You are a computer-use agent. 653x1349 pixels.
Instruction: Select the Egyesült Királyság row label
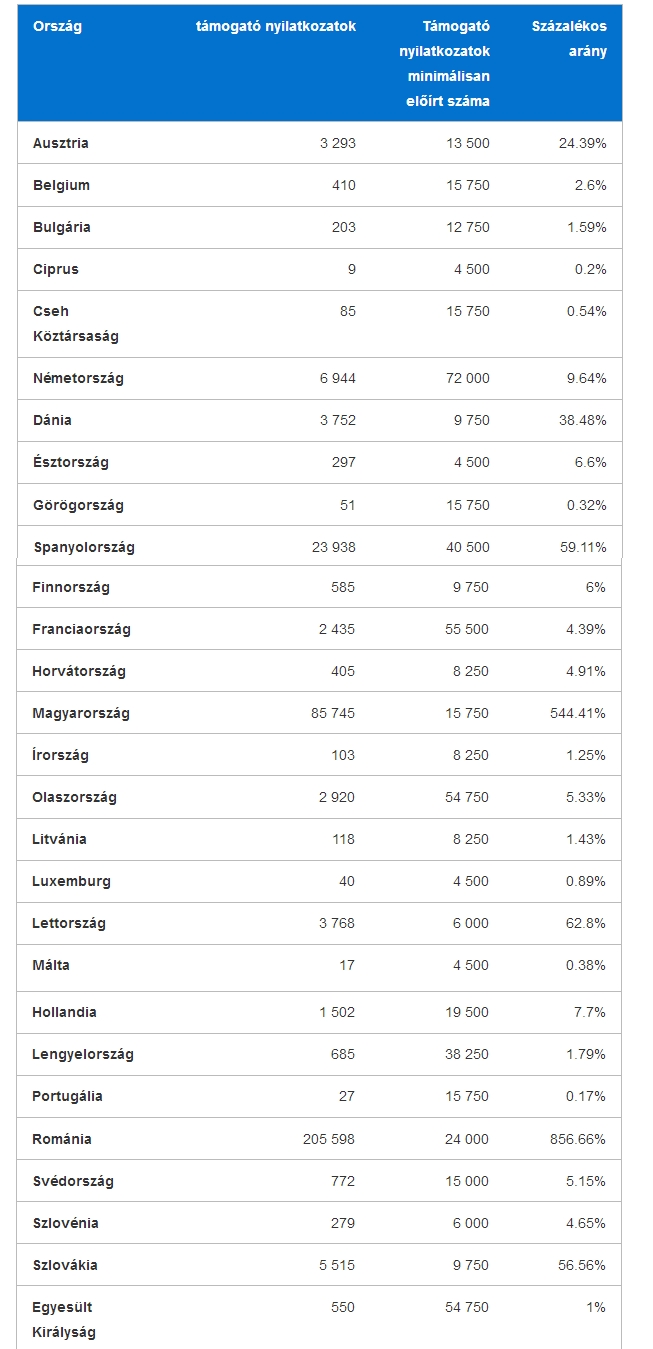coord(65,1319)
